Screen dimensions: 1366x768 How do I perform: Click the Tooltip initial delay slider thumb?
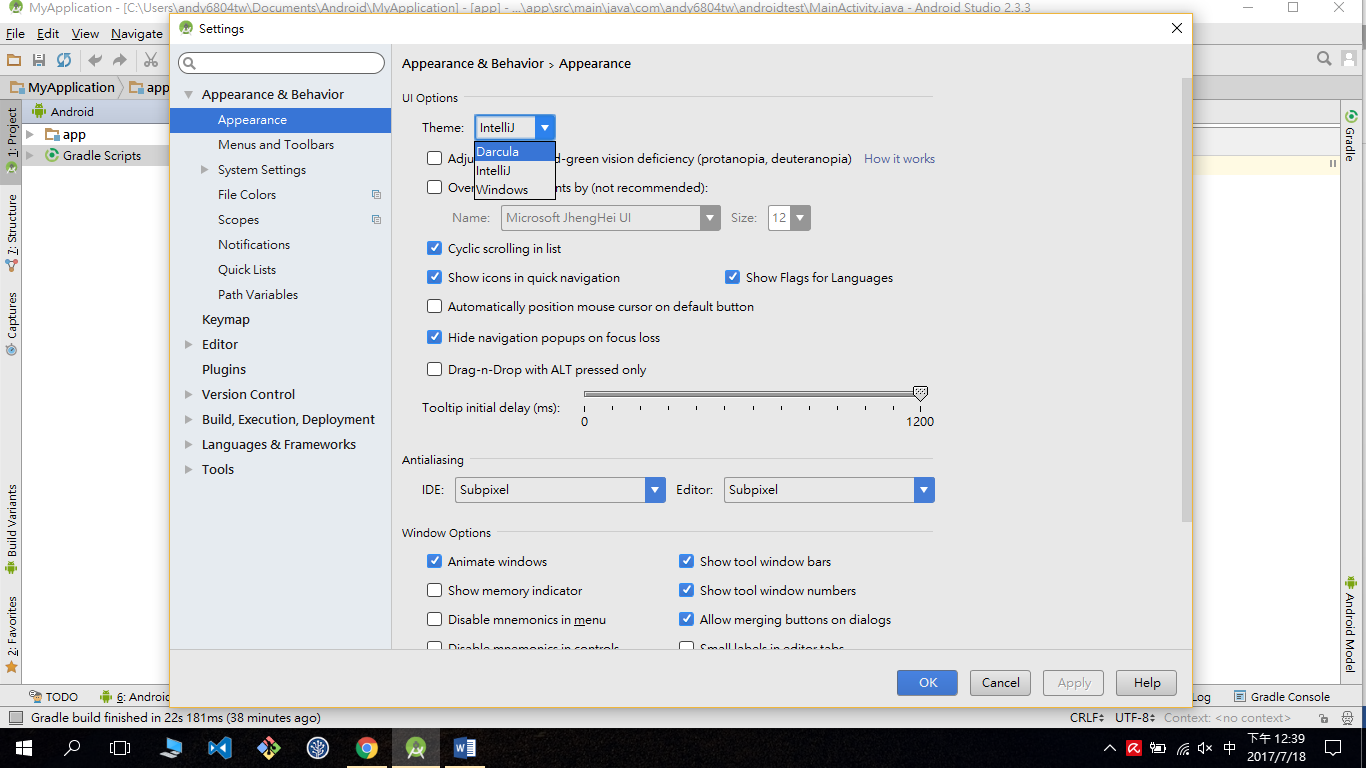pyautogui.click(x=920, y=394)
